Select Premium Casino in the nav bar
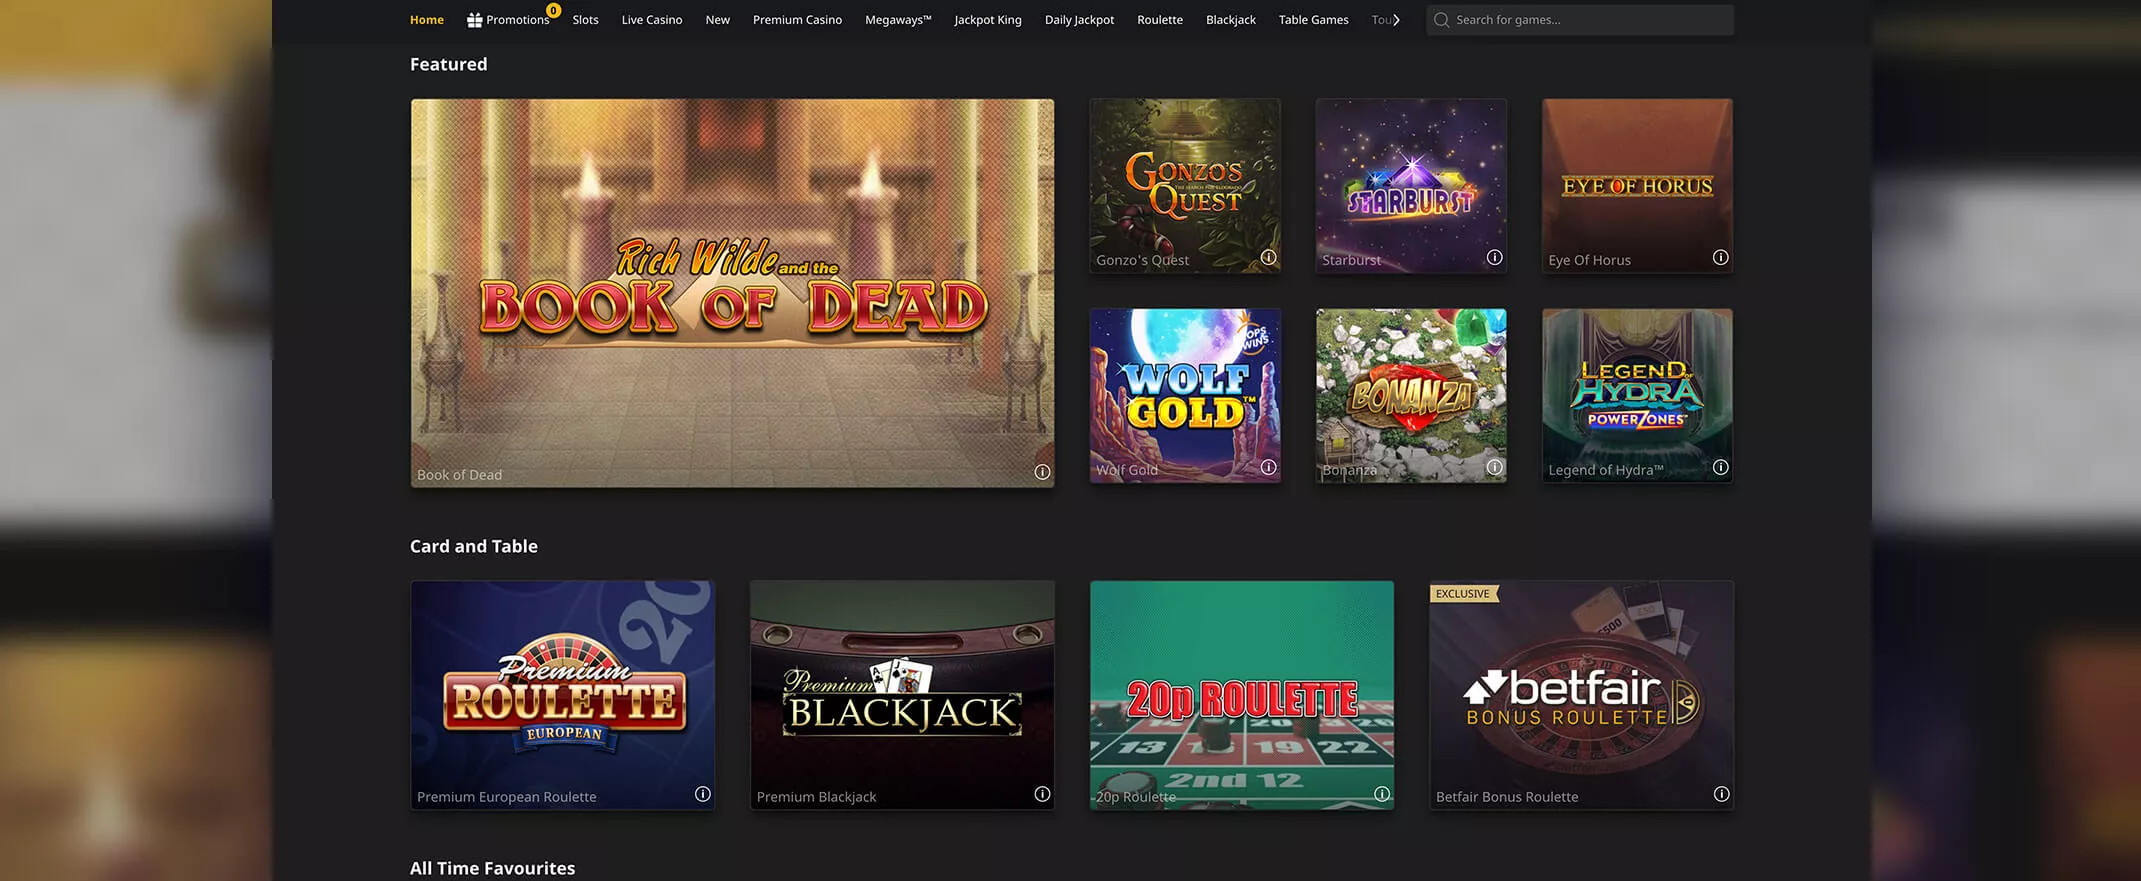The width and height of the screenshot is (2141, 881). pyautogui.click(x=797, y=20)
